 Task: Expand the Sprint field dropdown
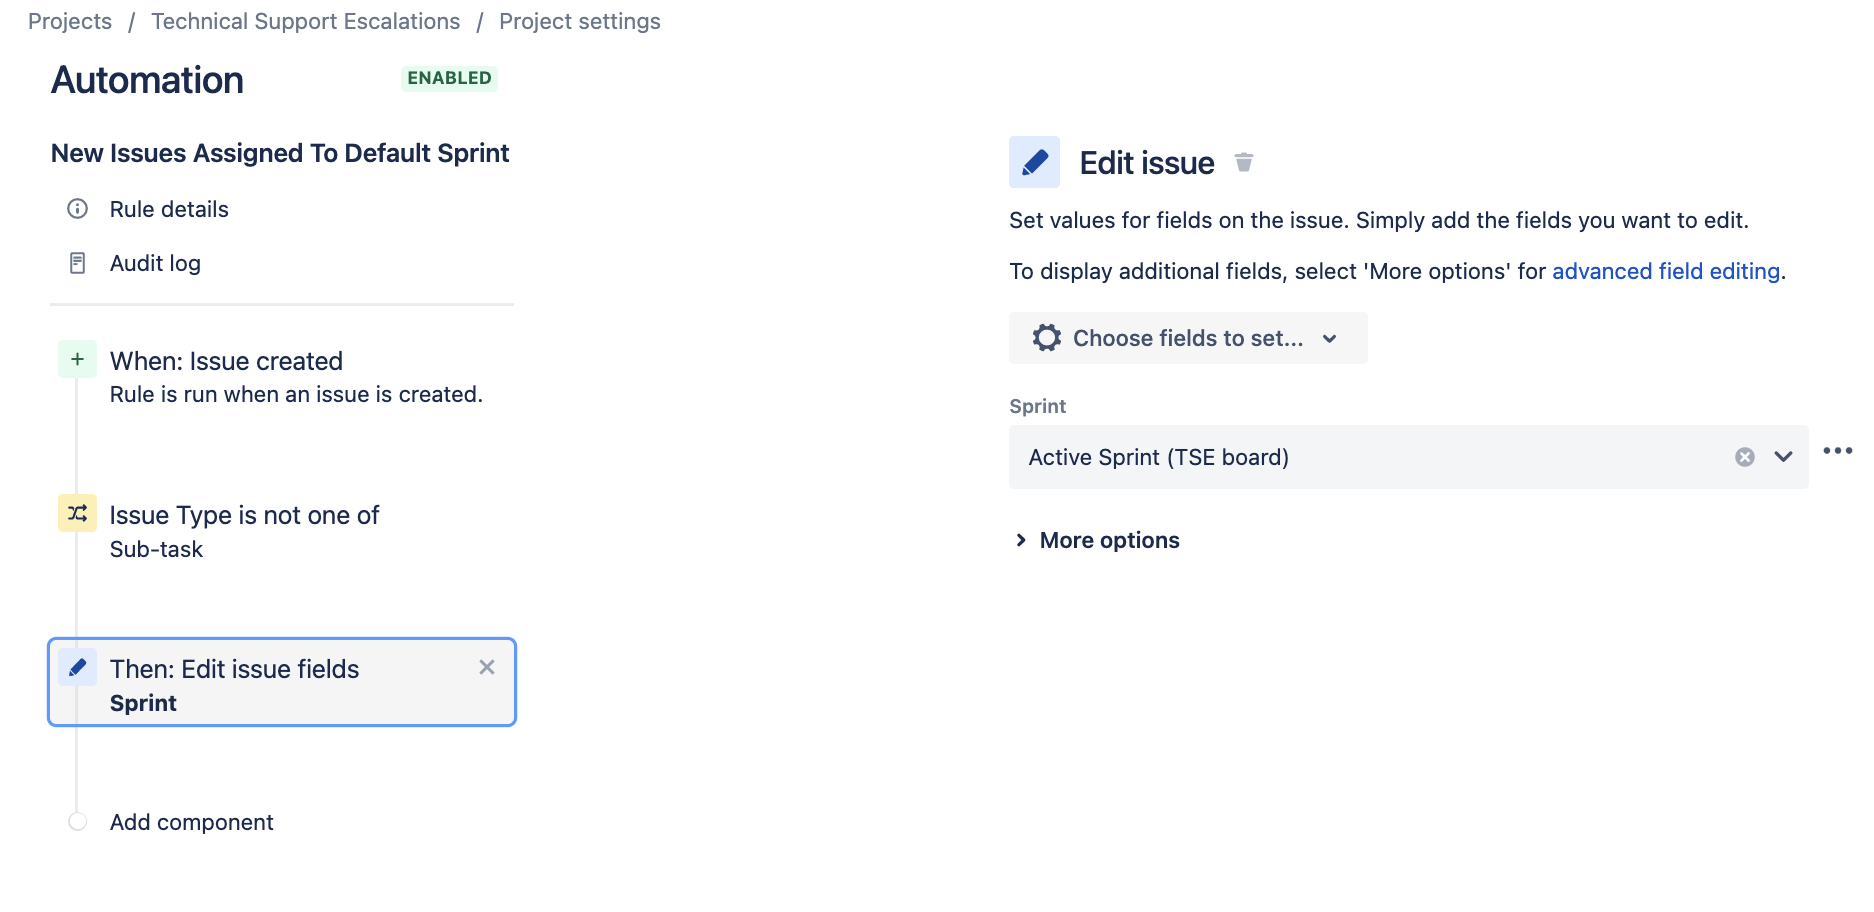point(1782,457)
